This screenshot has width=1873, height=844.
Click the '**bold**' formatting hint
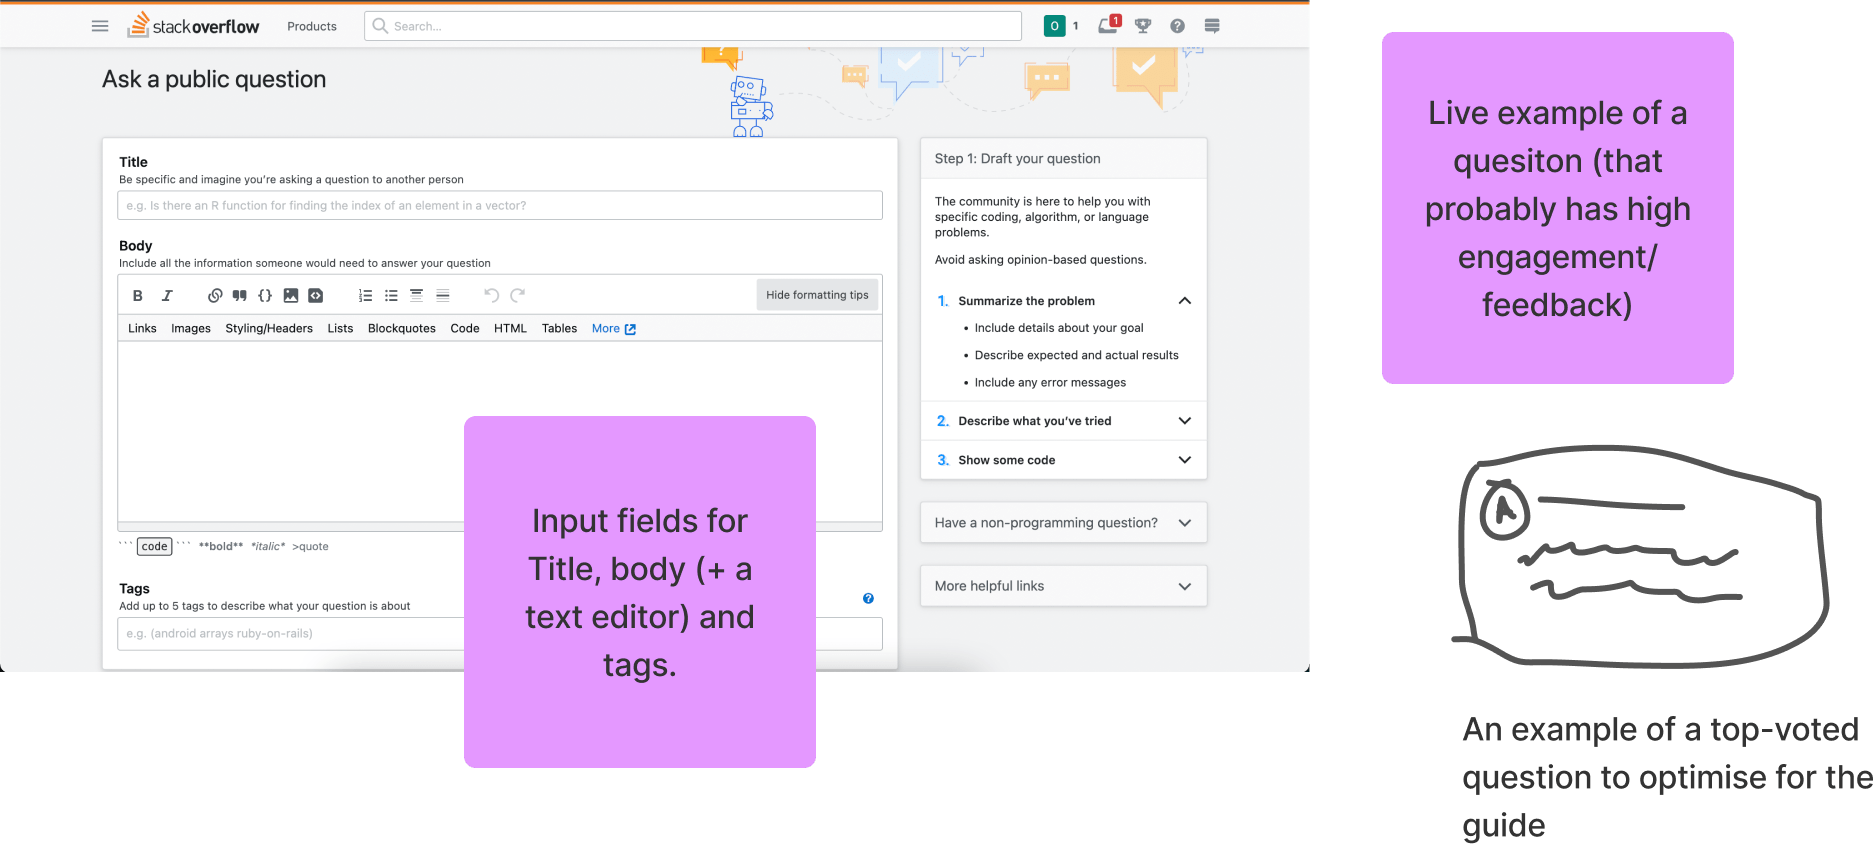221,546
